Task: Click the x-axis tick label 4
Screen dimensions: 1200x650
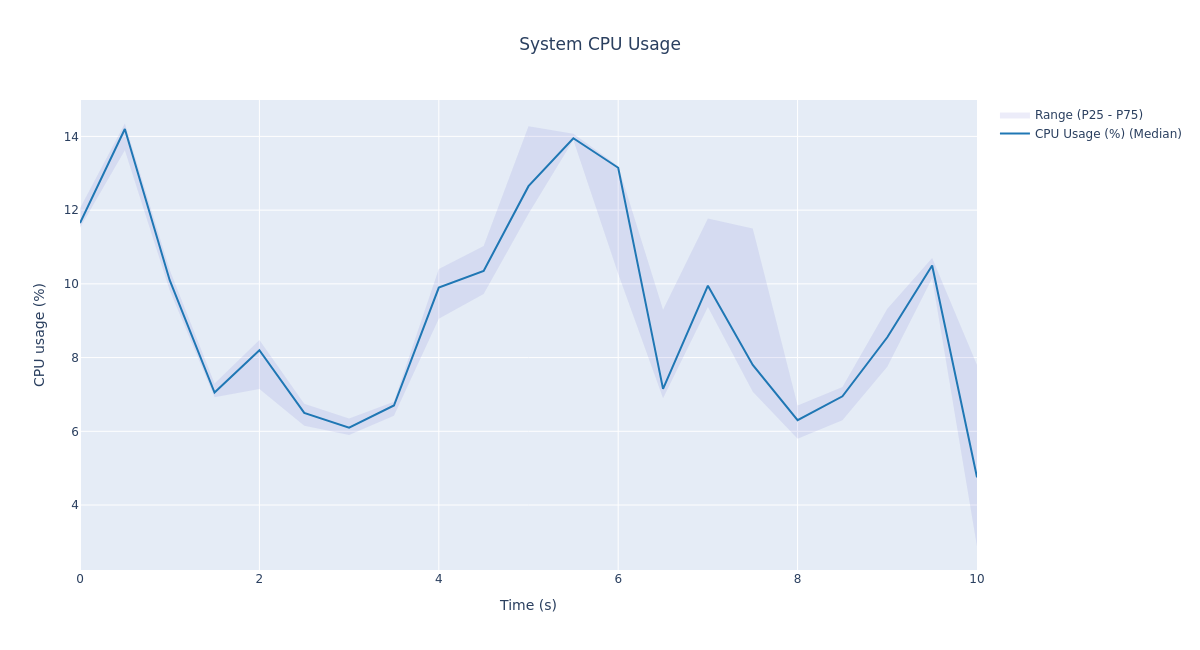Action: click(438, 579)
